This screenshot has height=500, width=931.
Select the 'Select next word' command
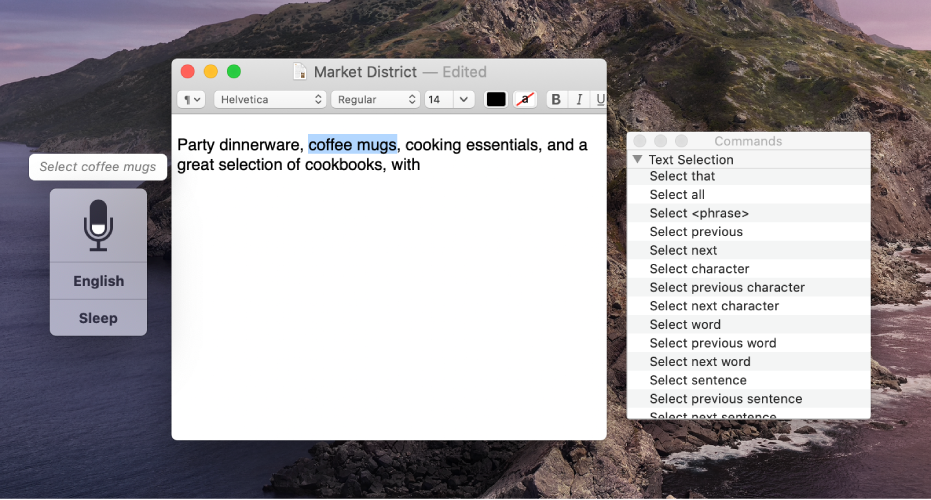click(x=749, y=362)
